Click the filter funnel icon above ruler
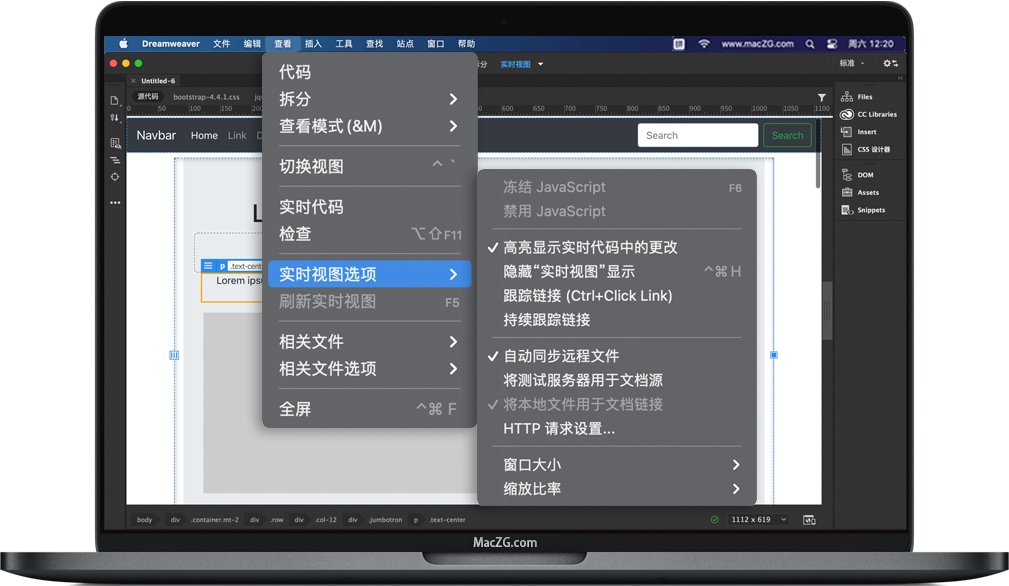This screenshot has height=586, width=1009. 822,97
